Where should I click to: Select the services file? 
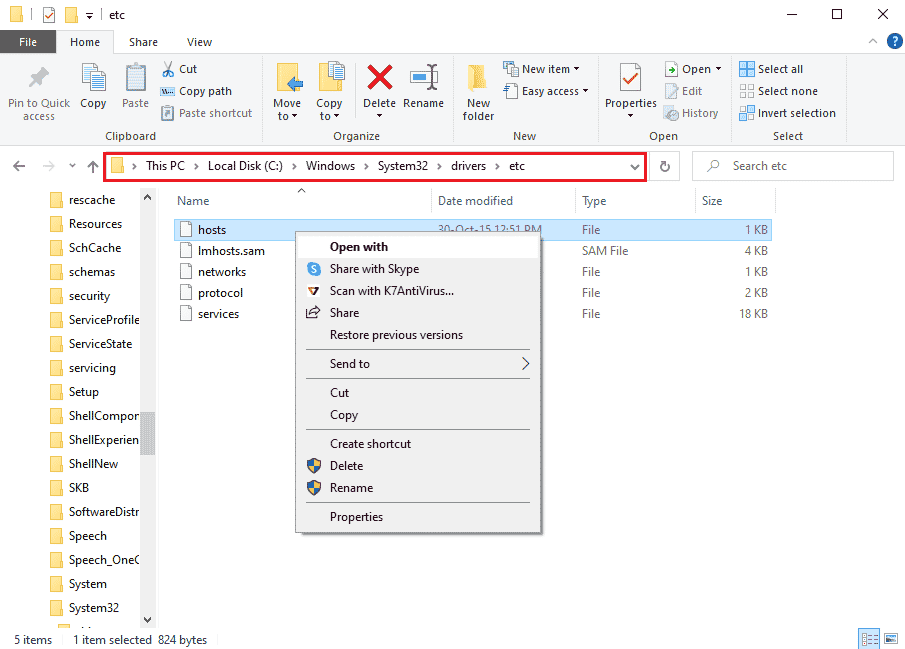[x=218, y=314]
